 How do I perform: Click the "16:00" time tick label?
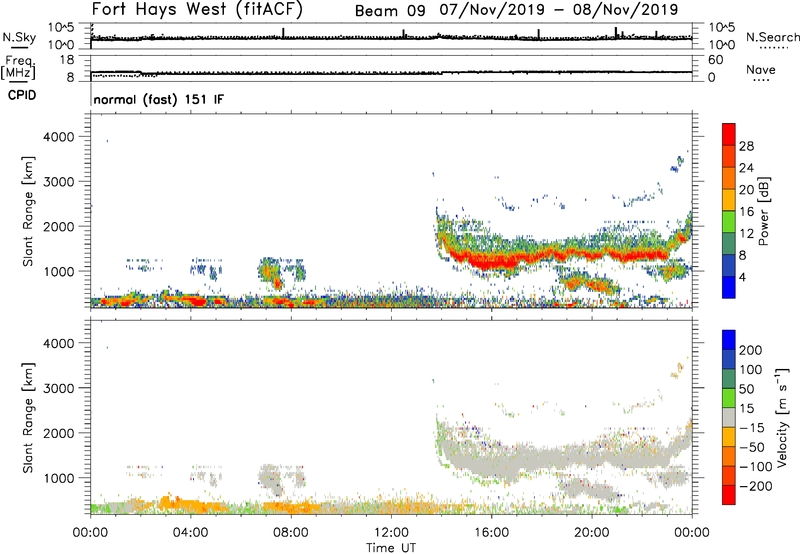click(x=491, y=533)
